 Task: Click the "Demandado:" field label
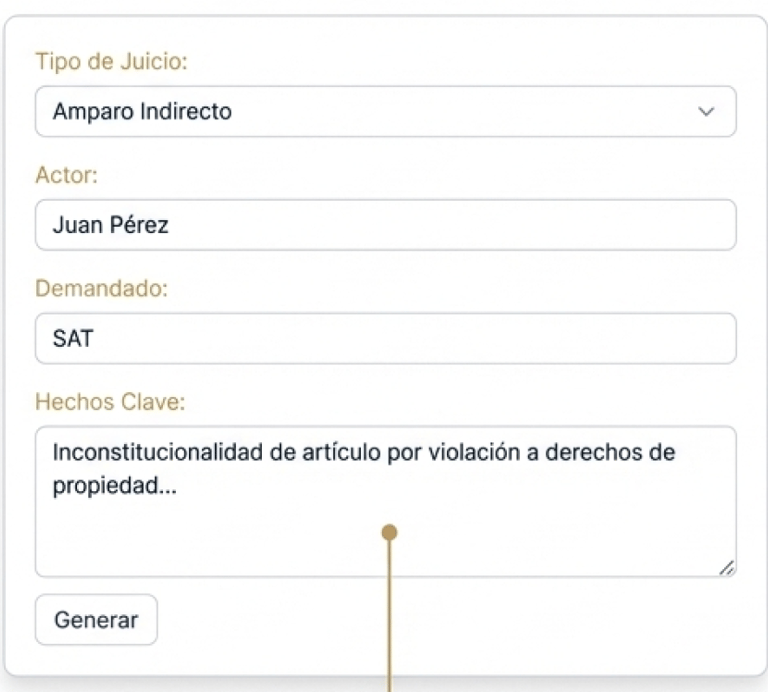tap(102, 288)
